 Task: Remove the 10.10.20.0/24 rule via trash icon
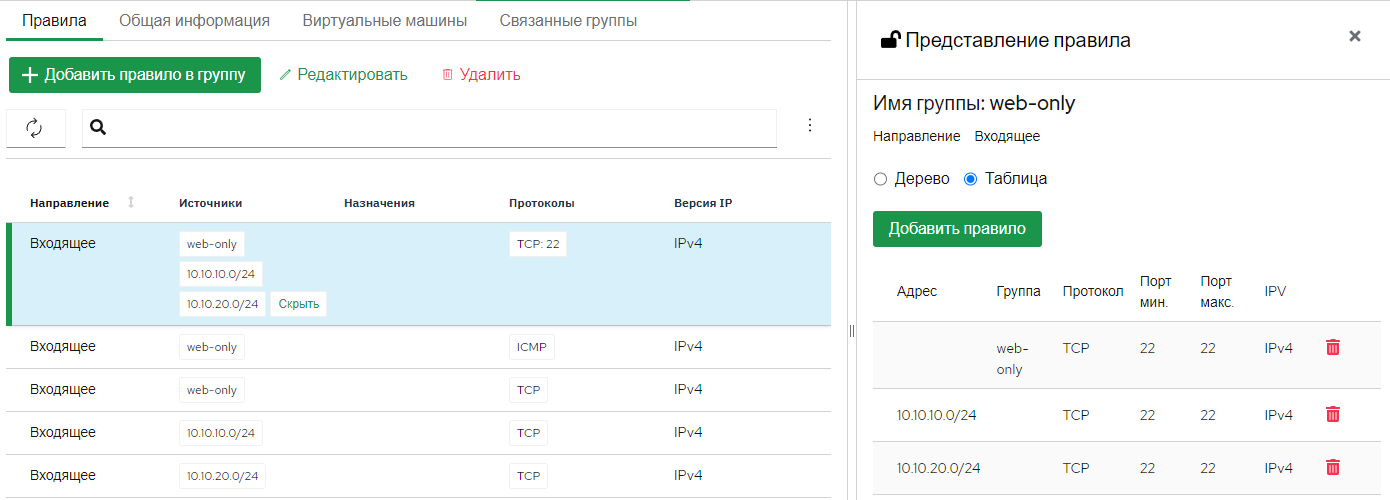[x=1332, y=467]
